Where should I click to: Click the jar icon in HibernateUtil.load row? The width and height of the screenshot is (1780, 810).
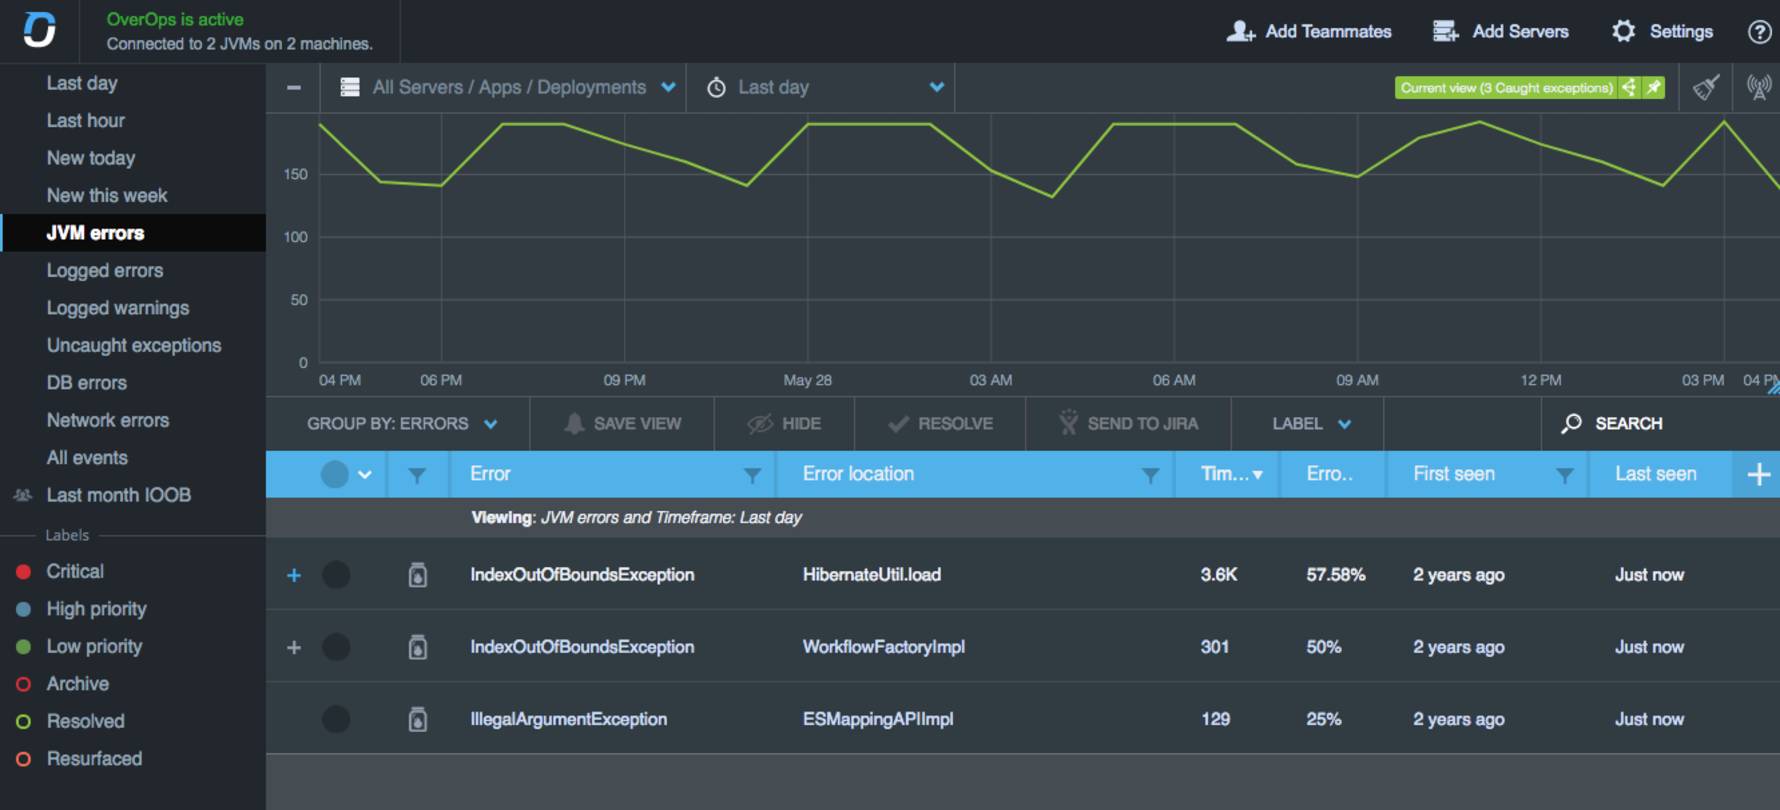(x=418, y=575)
